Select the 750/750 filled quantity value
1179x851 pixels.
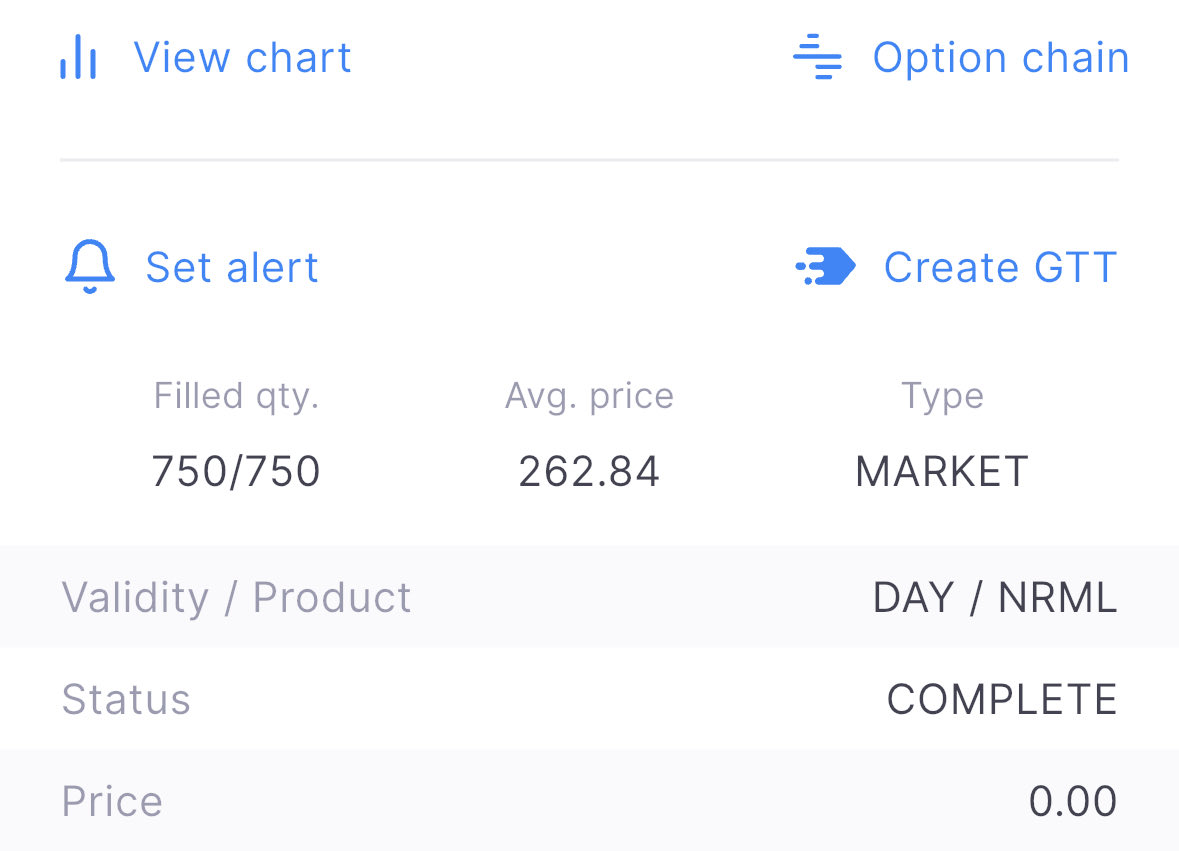point(236,471)
